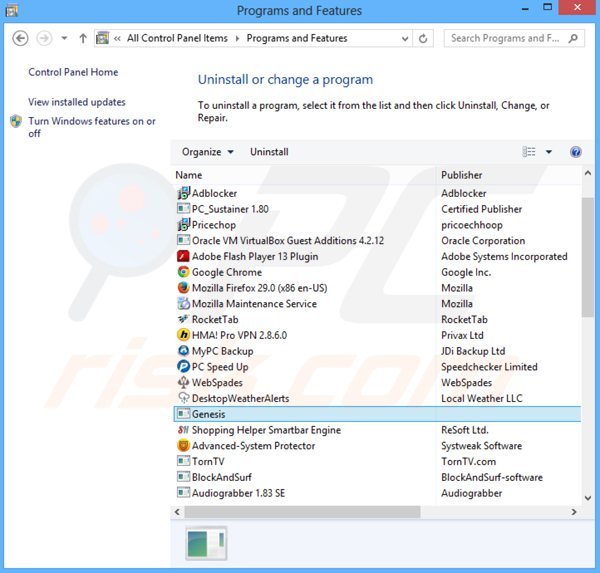Open the Organize dropdown menu
600x573 pixels.
(207, 152)
